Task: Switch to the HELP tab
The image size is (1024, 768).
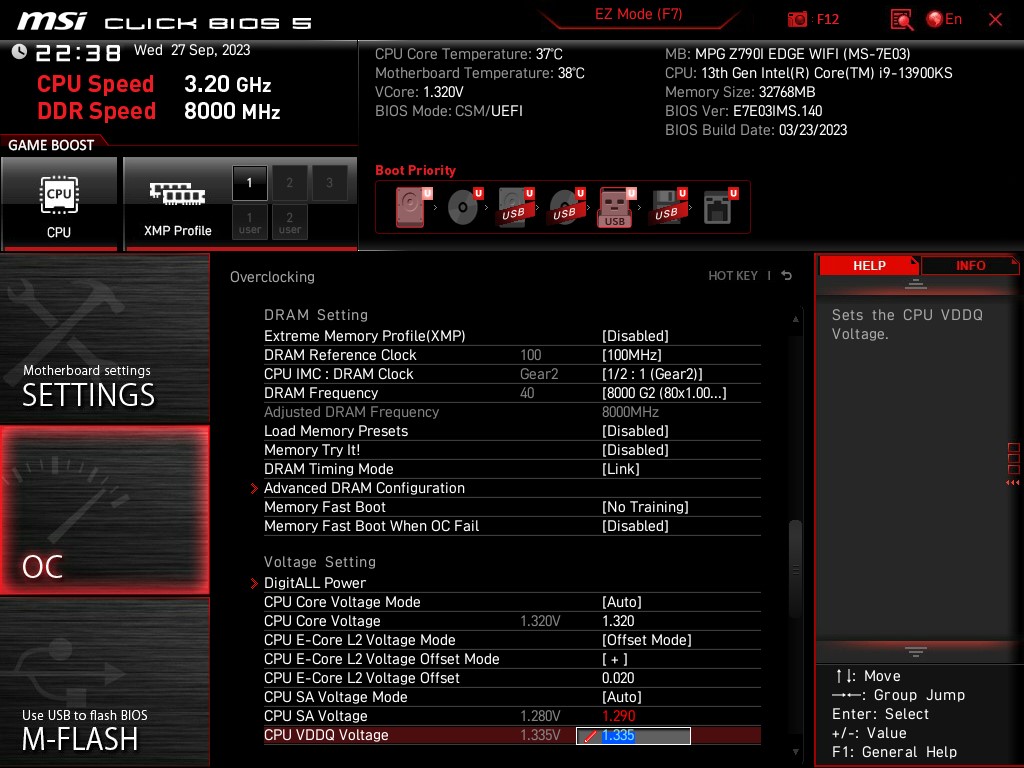Action: click(x=869, y=265)
